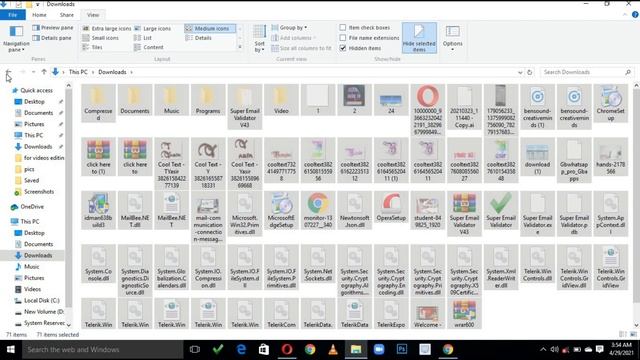Open the File tab
Viewport: 640px width, 360px height.
point(13,15)
